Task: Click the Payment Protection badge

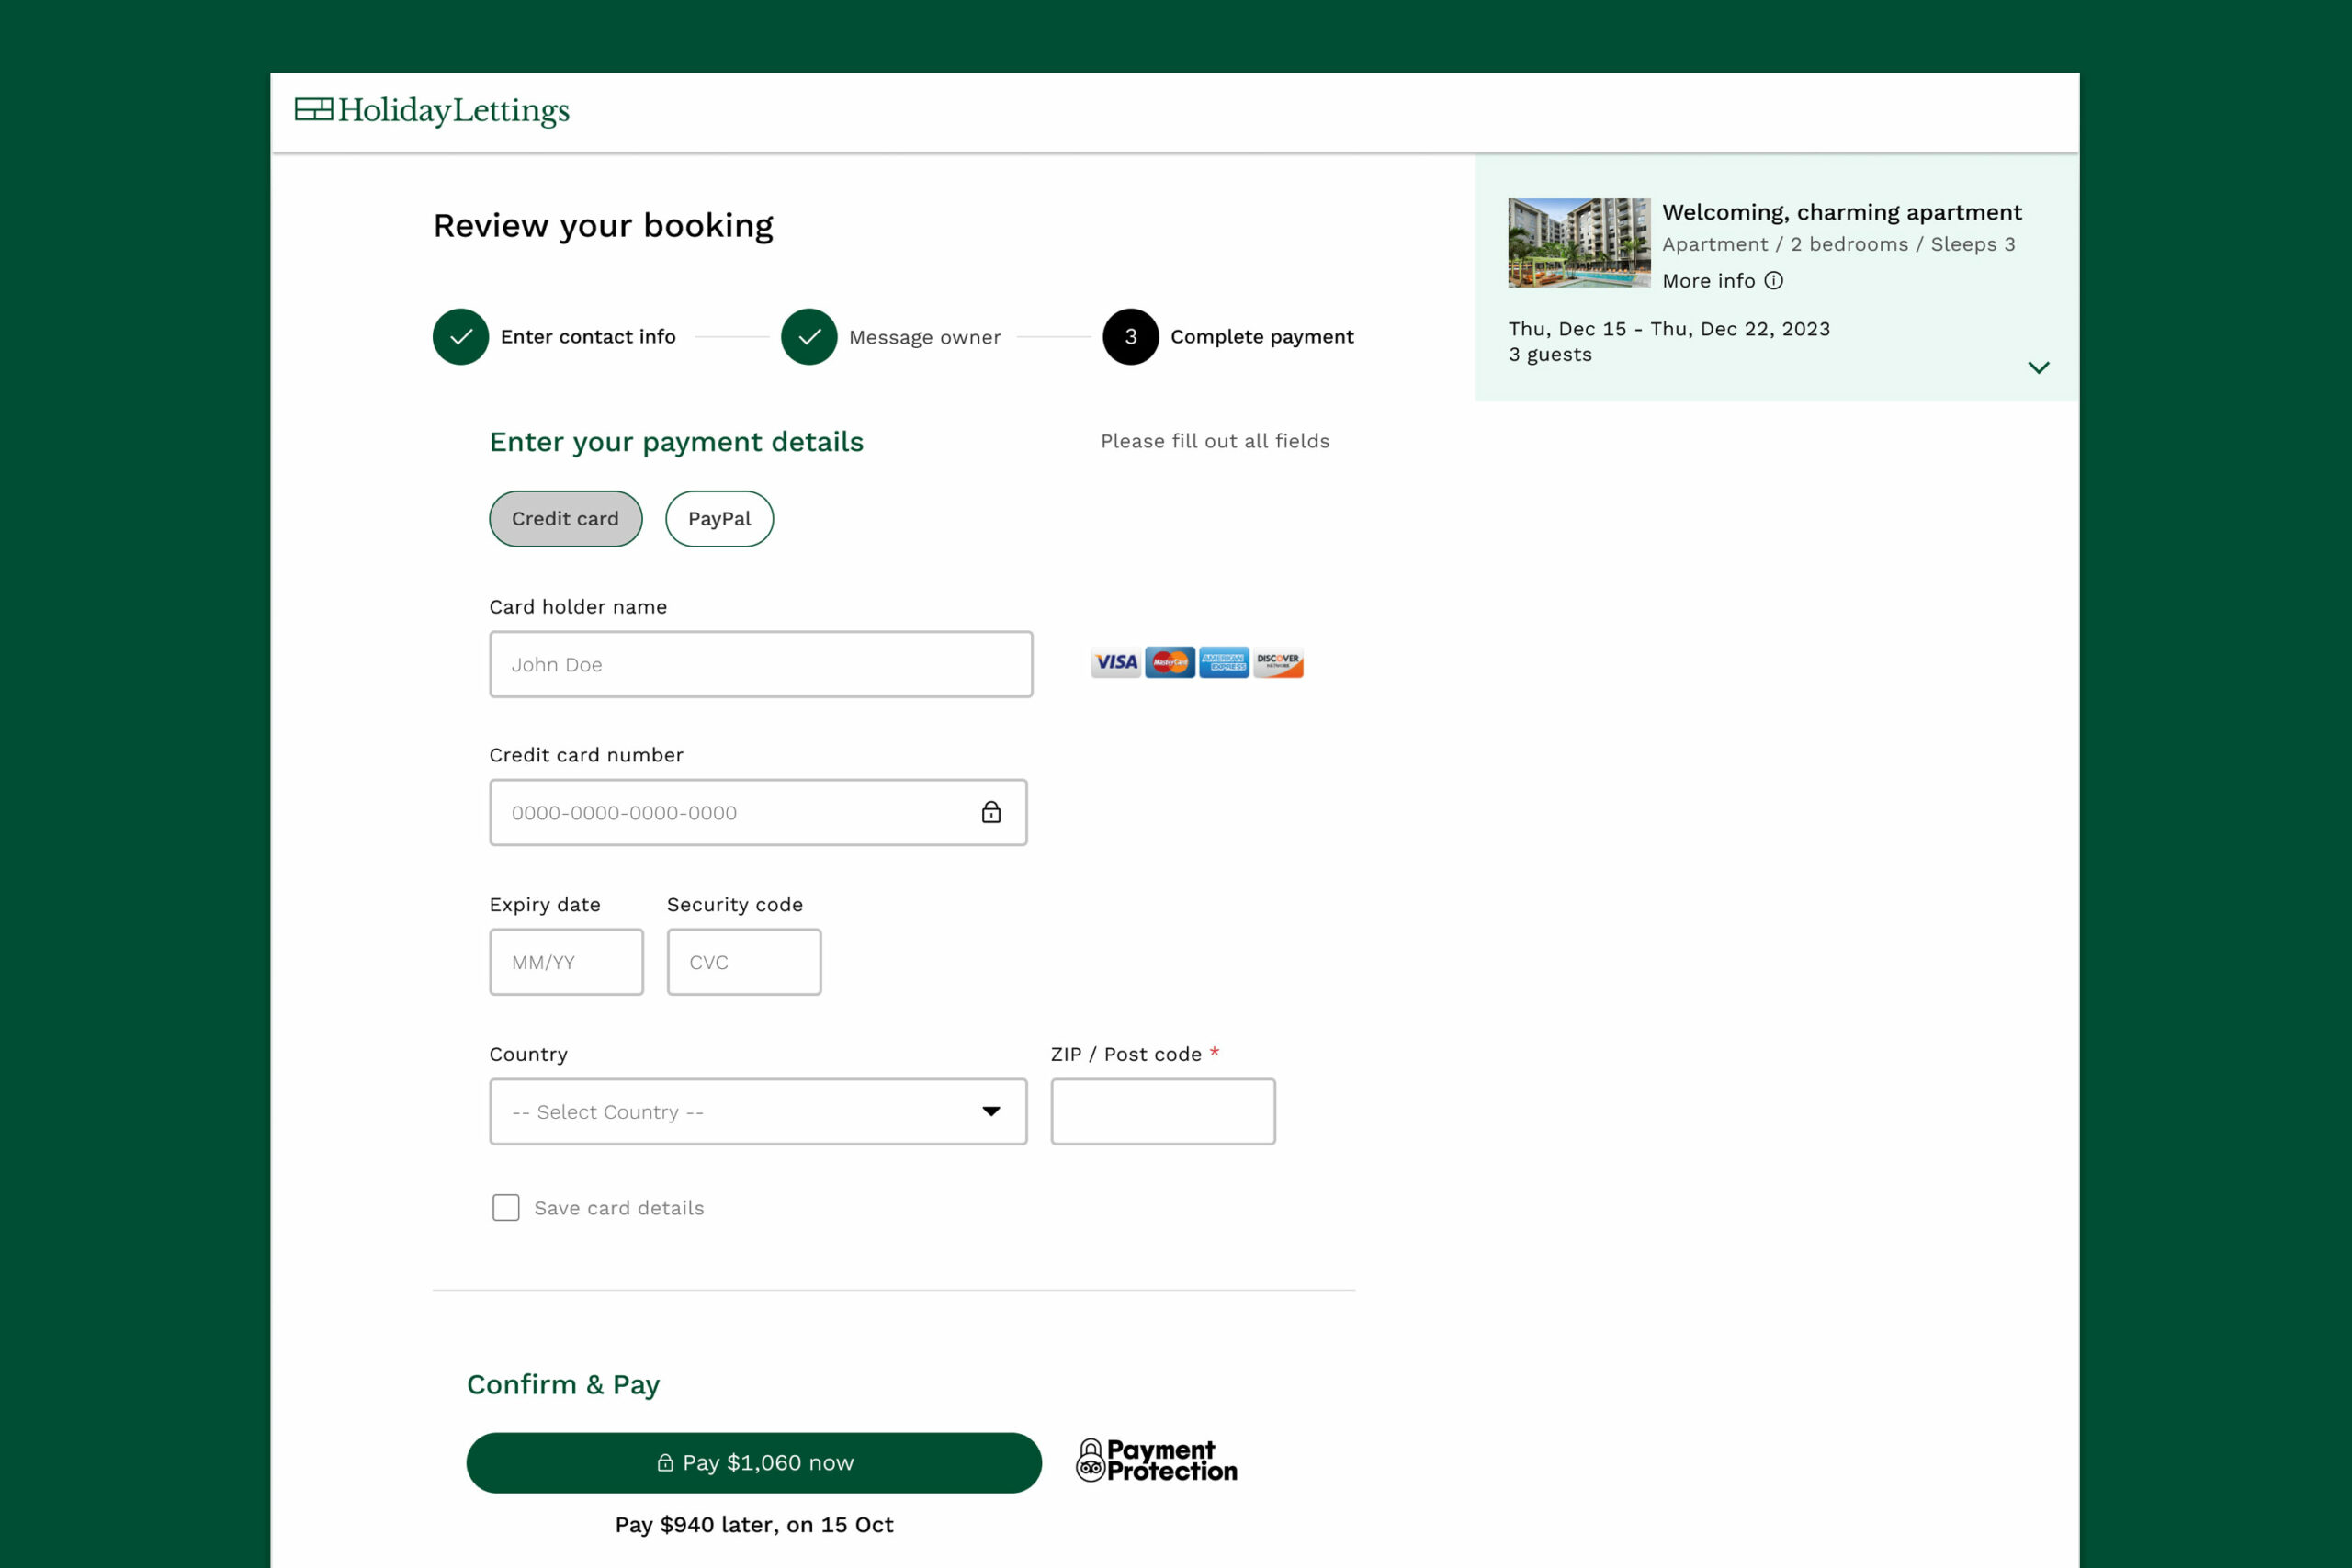Action: pos(1156,1461)
